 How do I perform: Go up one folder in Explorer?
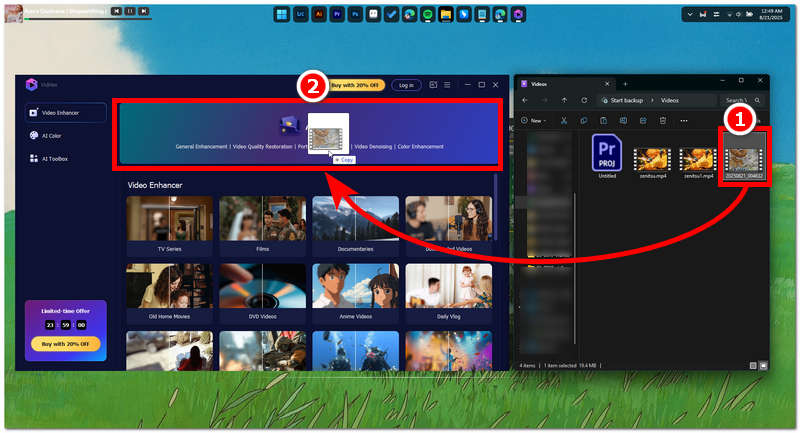click(x=564, y=100)
